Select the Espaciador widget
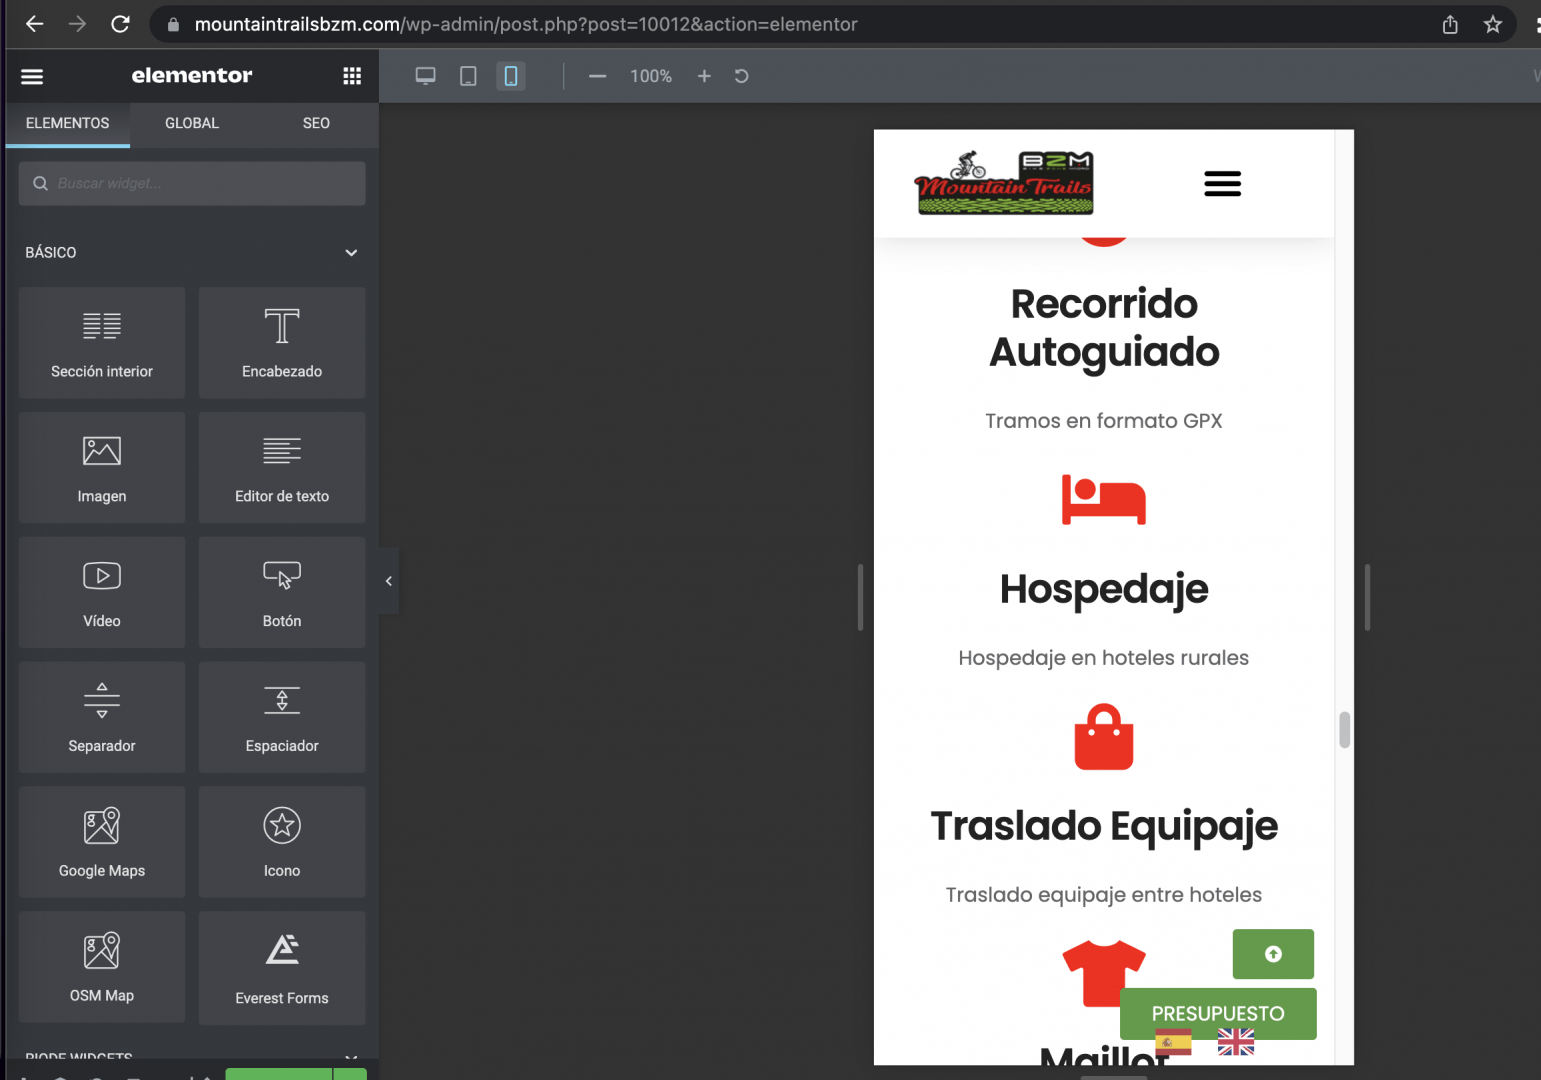This screenshot has width=1541, height=1080. (282, 717)
